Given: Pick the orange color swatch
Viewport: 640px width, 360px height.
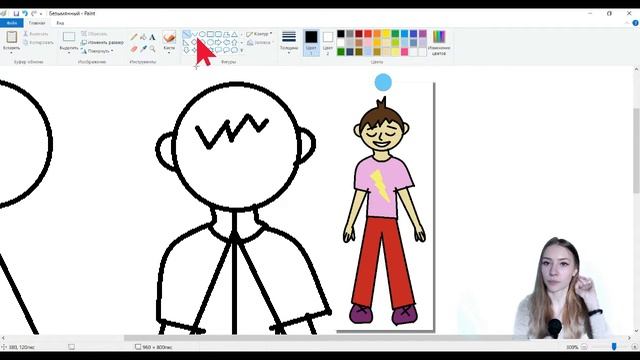Looking at the screenshot, I should [x=377, y=33].
